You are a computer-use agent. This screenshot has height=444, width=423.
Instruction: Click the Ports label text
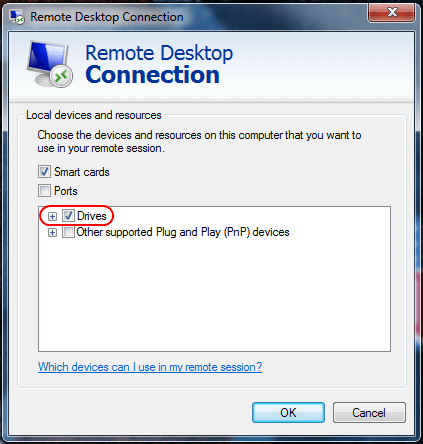66,191
